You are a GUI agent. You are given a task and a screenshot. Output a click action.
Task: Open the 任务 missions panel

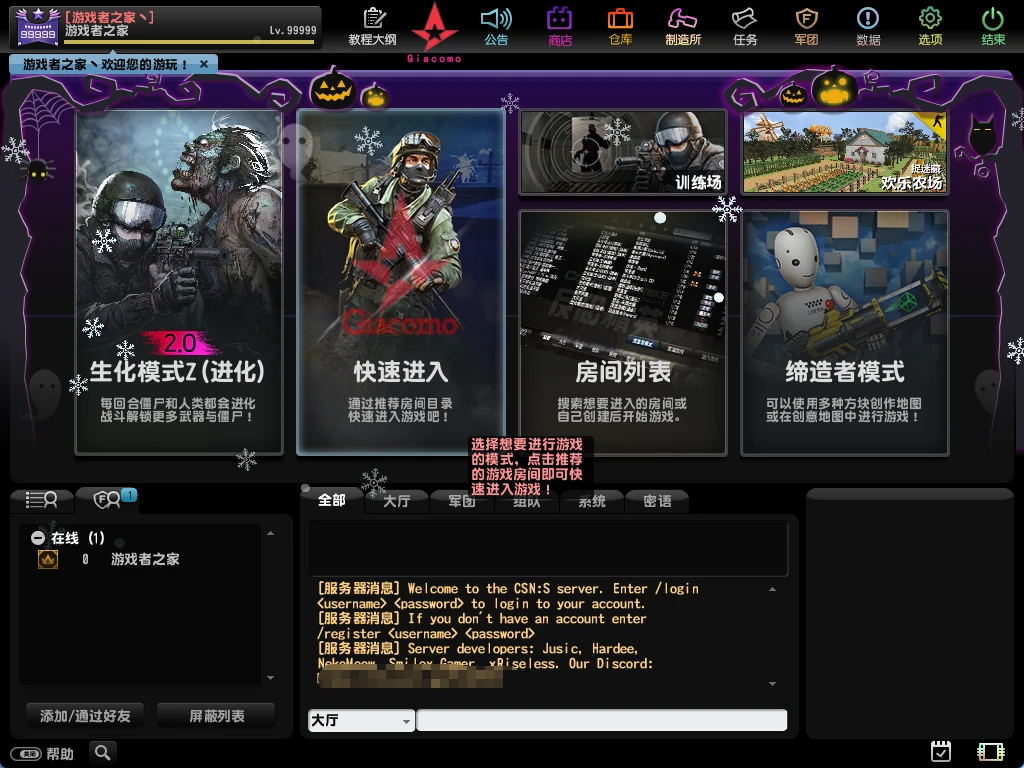coord(745,27)
